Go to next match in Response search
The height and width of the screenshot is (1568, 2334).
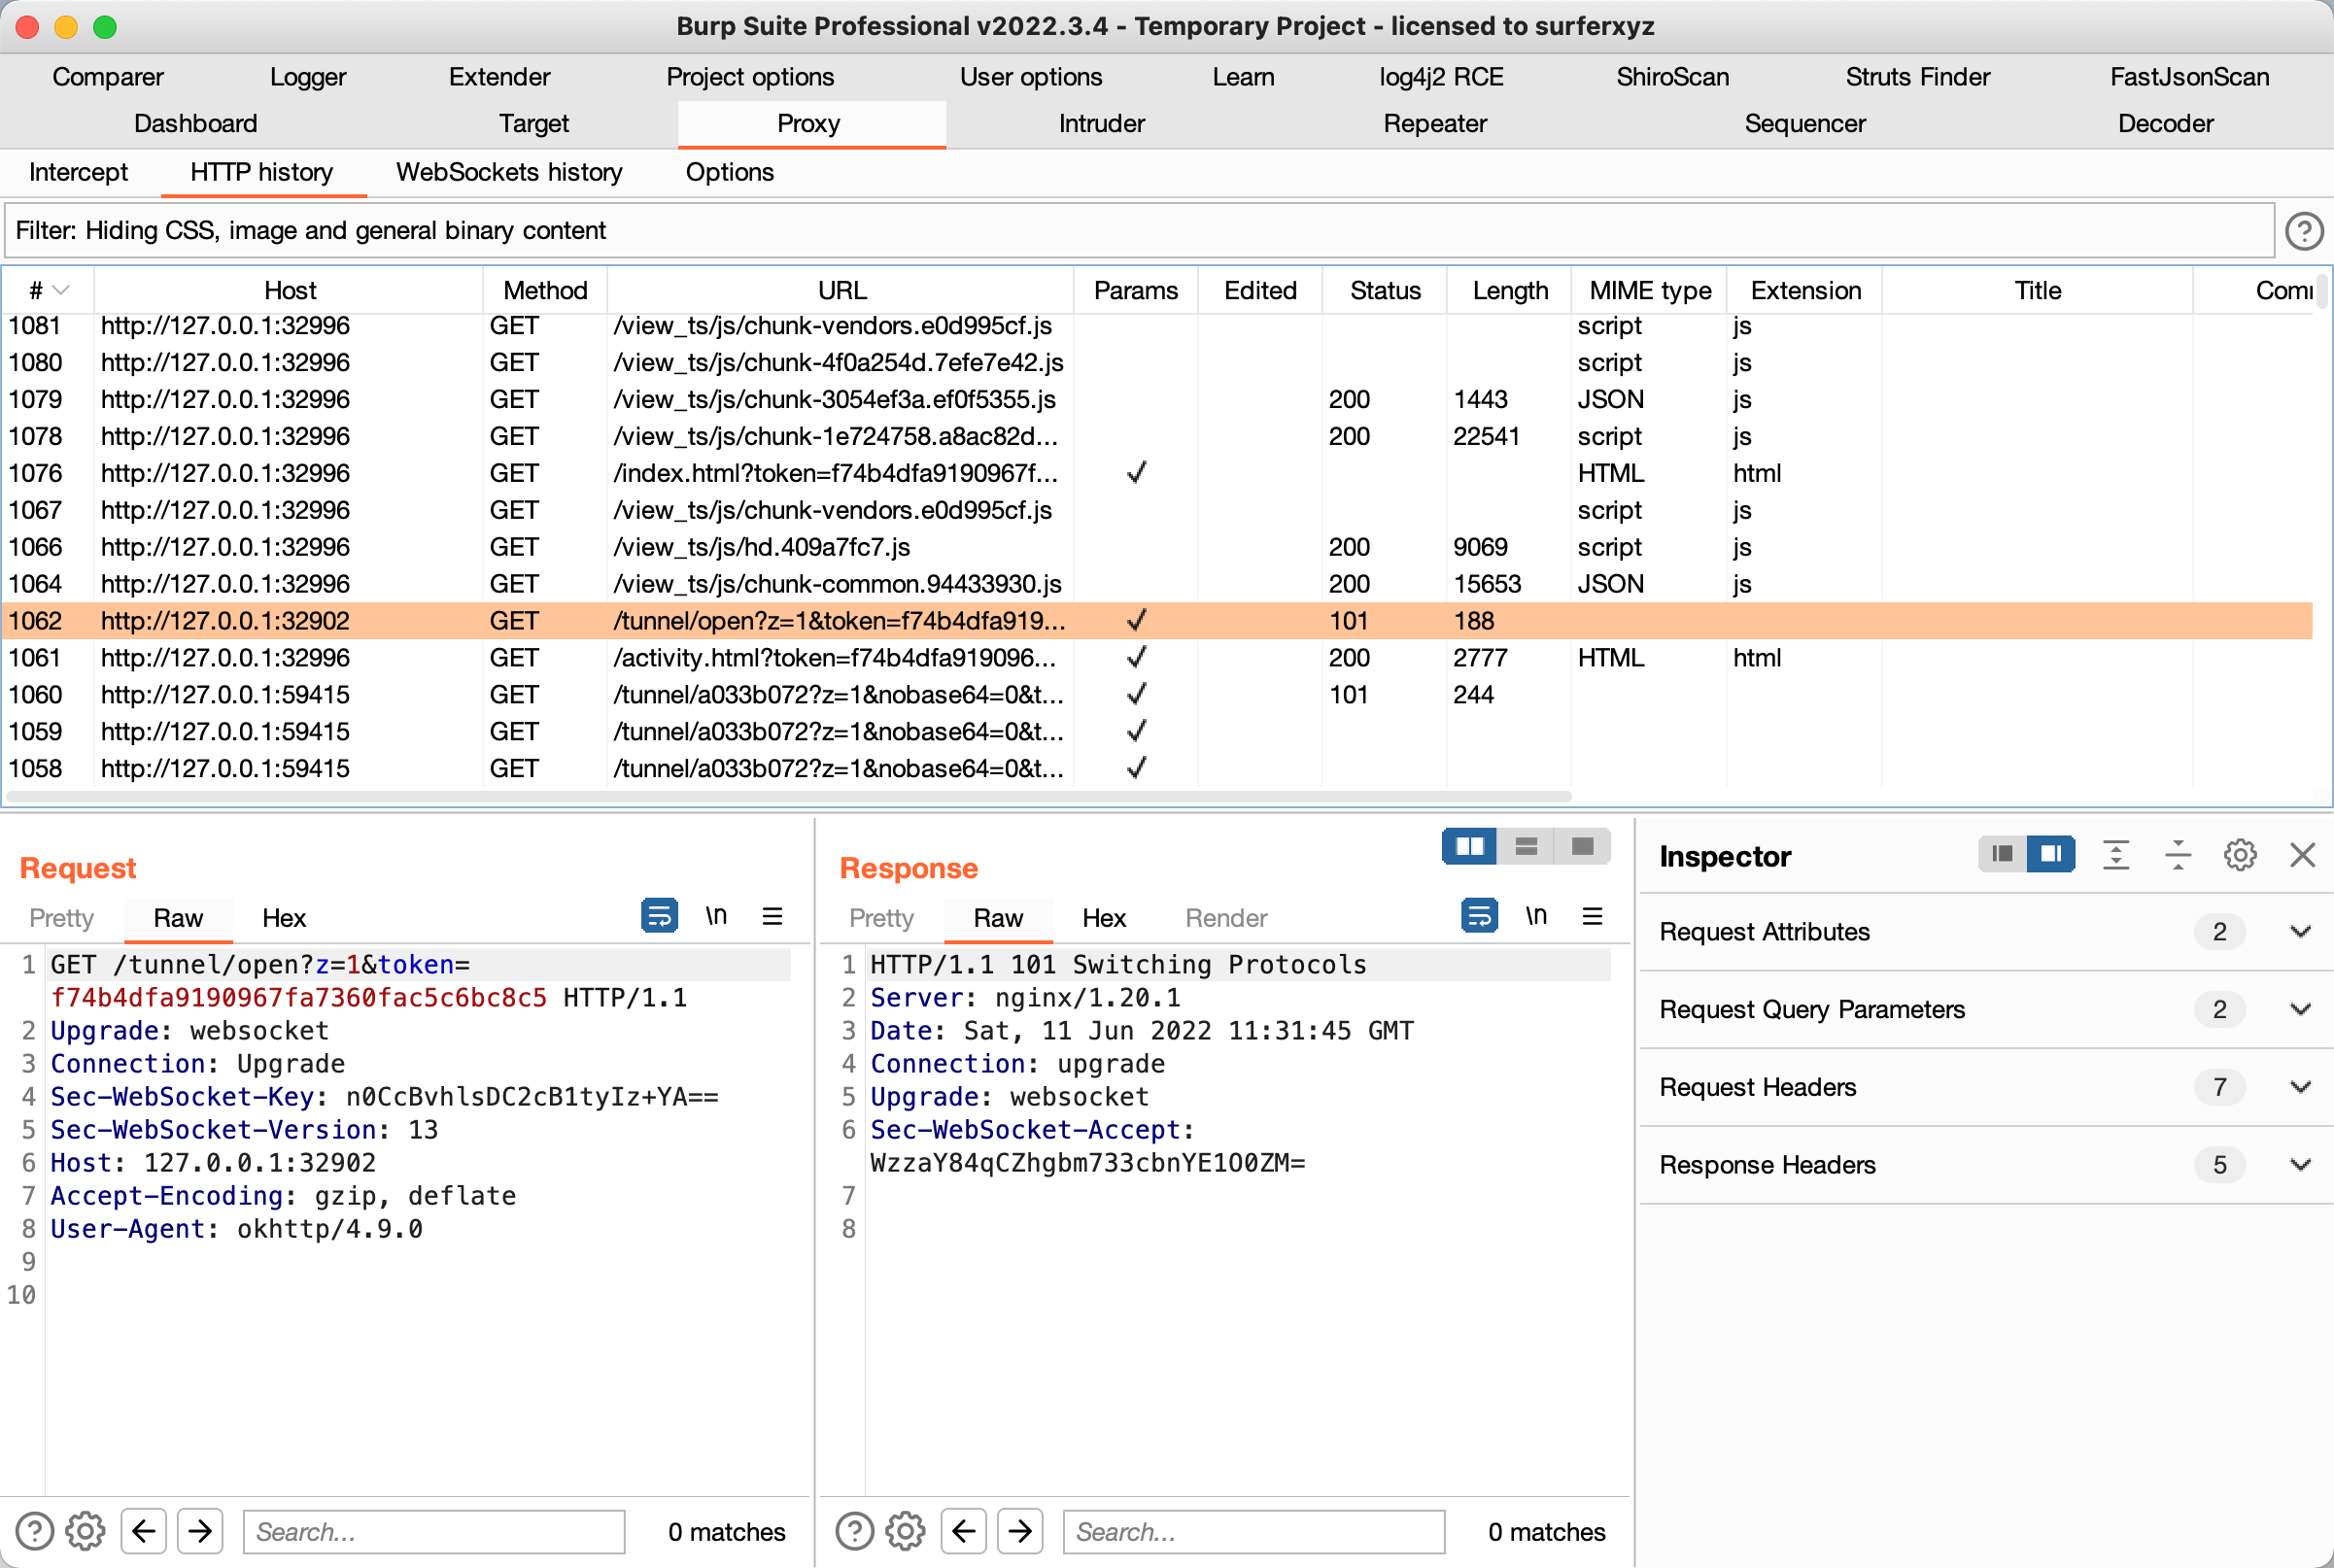point(1020,1531)
